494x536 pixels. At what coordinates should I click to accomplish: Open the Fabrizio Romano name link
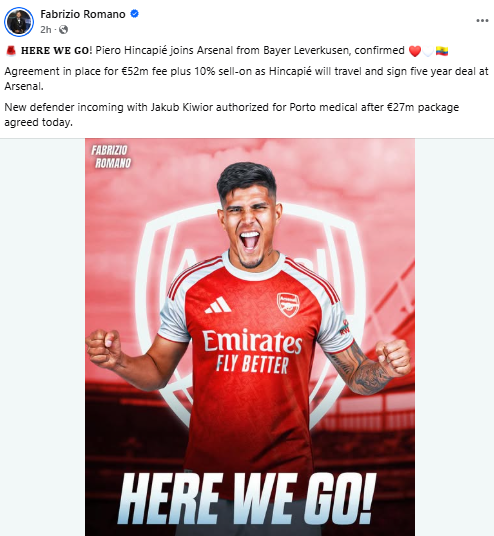[83, 14]
